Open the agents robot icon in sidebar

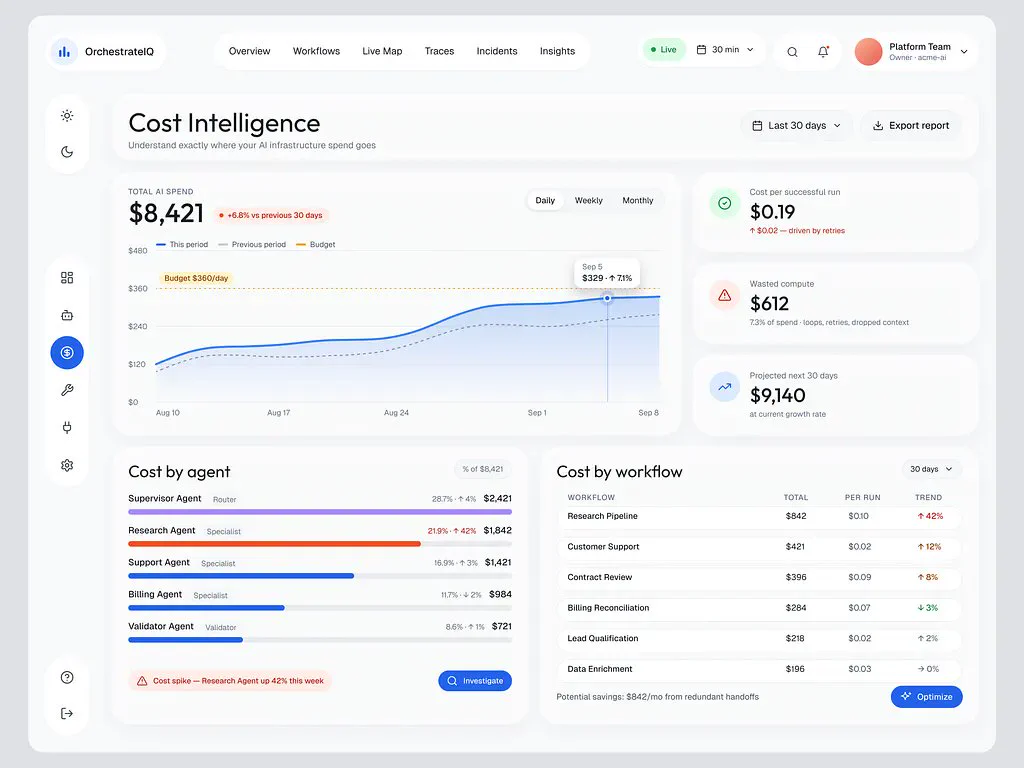67,315
